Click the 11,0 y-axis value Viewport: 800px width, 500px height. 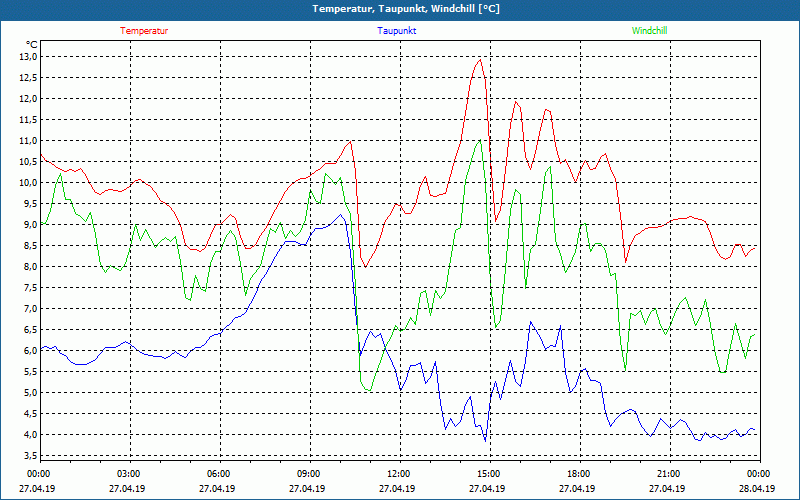coord(29,140)
